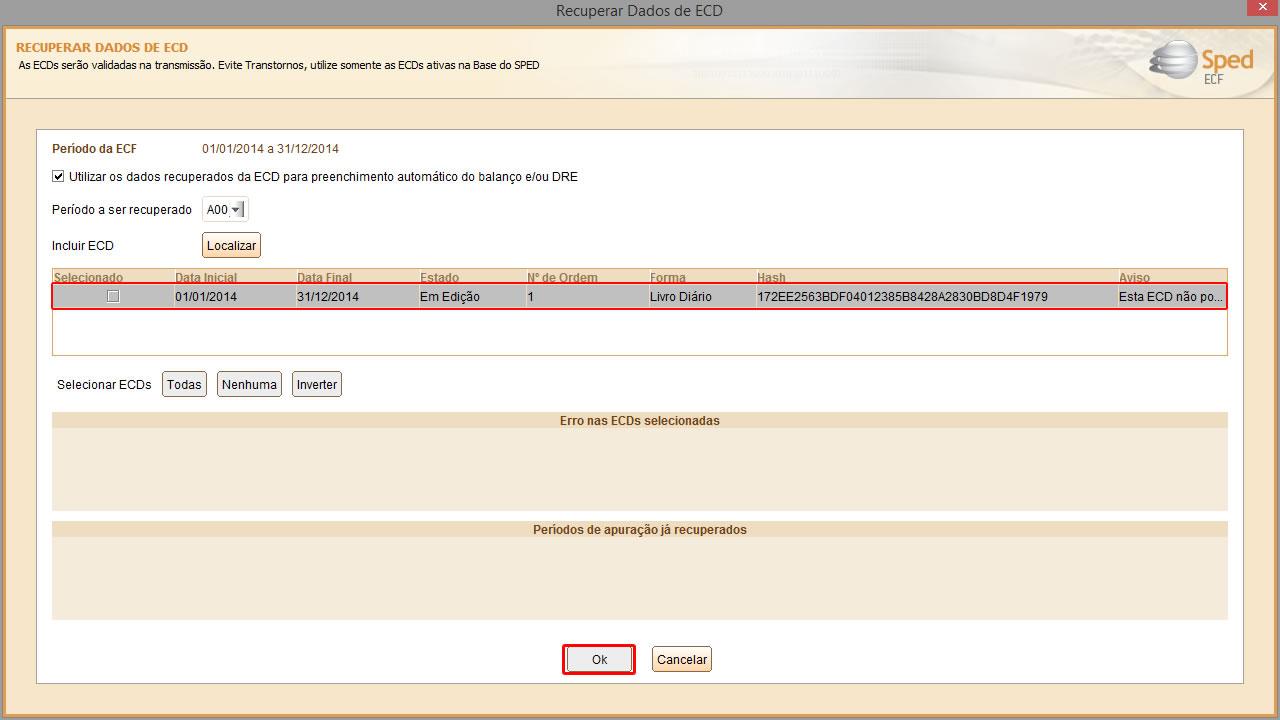Click the Livro Diário cell
Image resolution: width=1280 pixels, height=720 pixels.
tap(702, 296)
